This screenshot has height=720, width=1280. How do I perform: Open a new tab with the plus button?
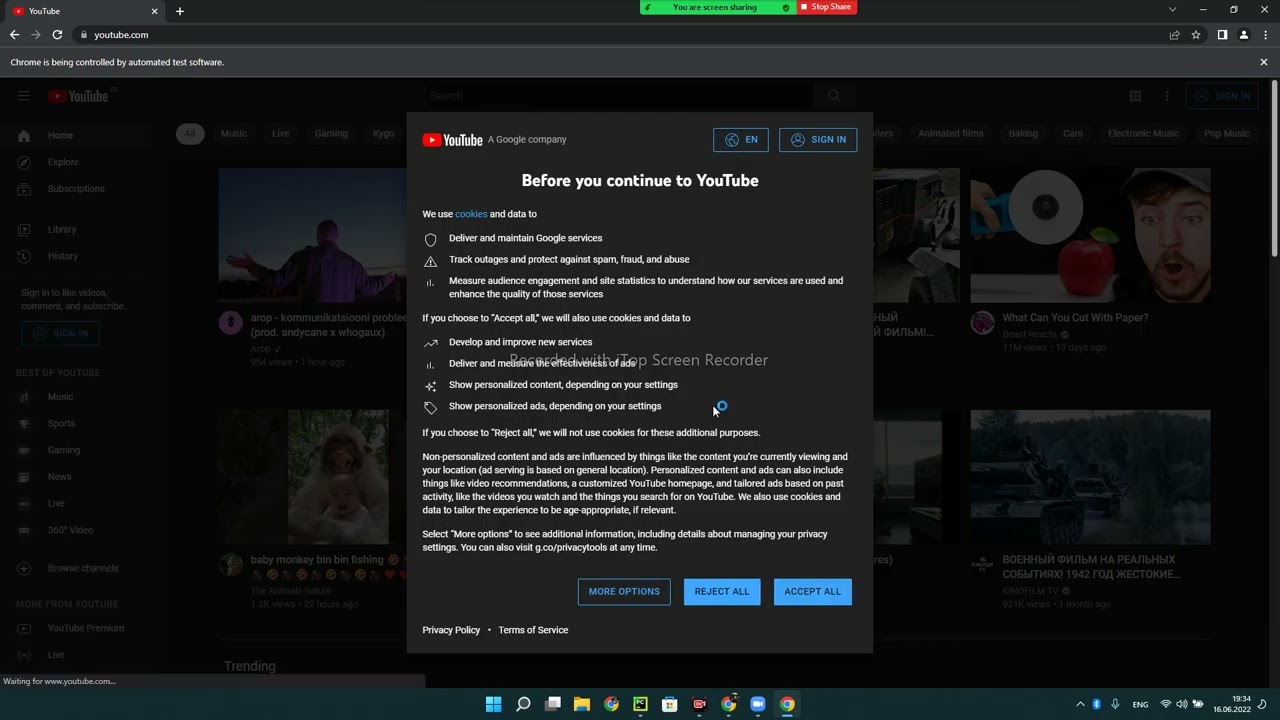point(180,11)
